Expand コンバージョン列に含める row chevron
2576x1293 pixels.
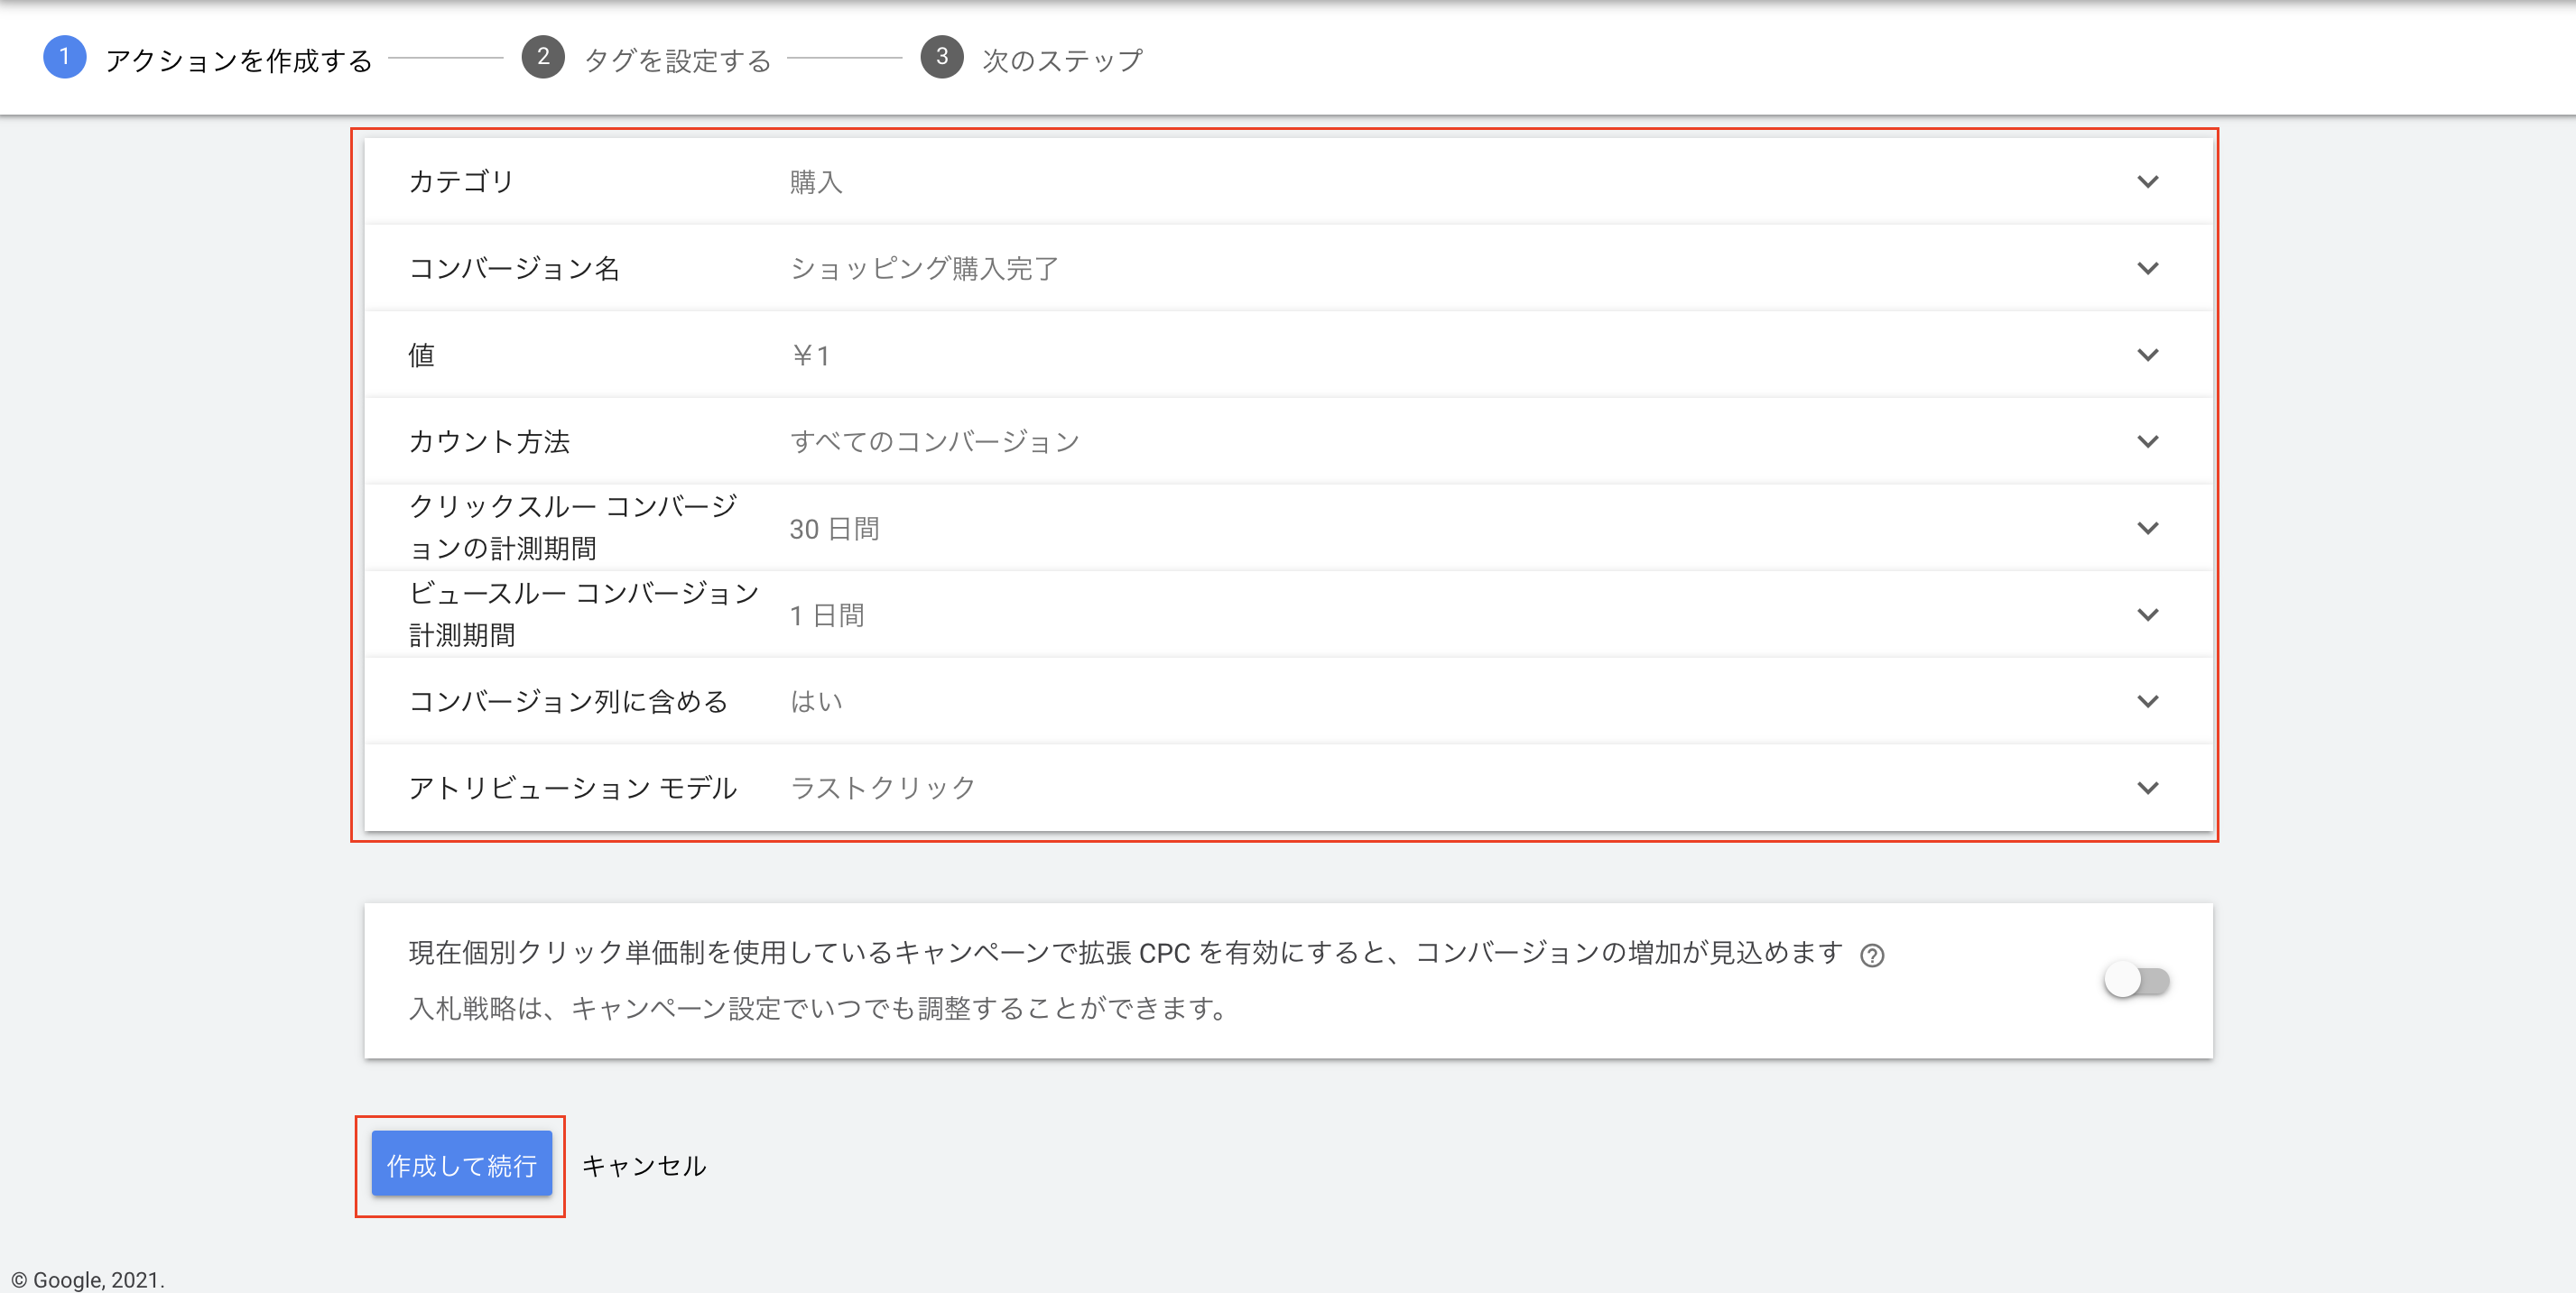click(x=2147, y=701)
